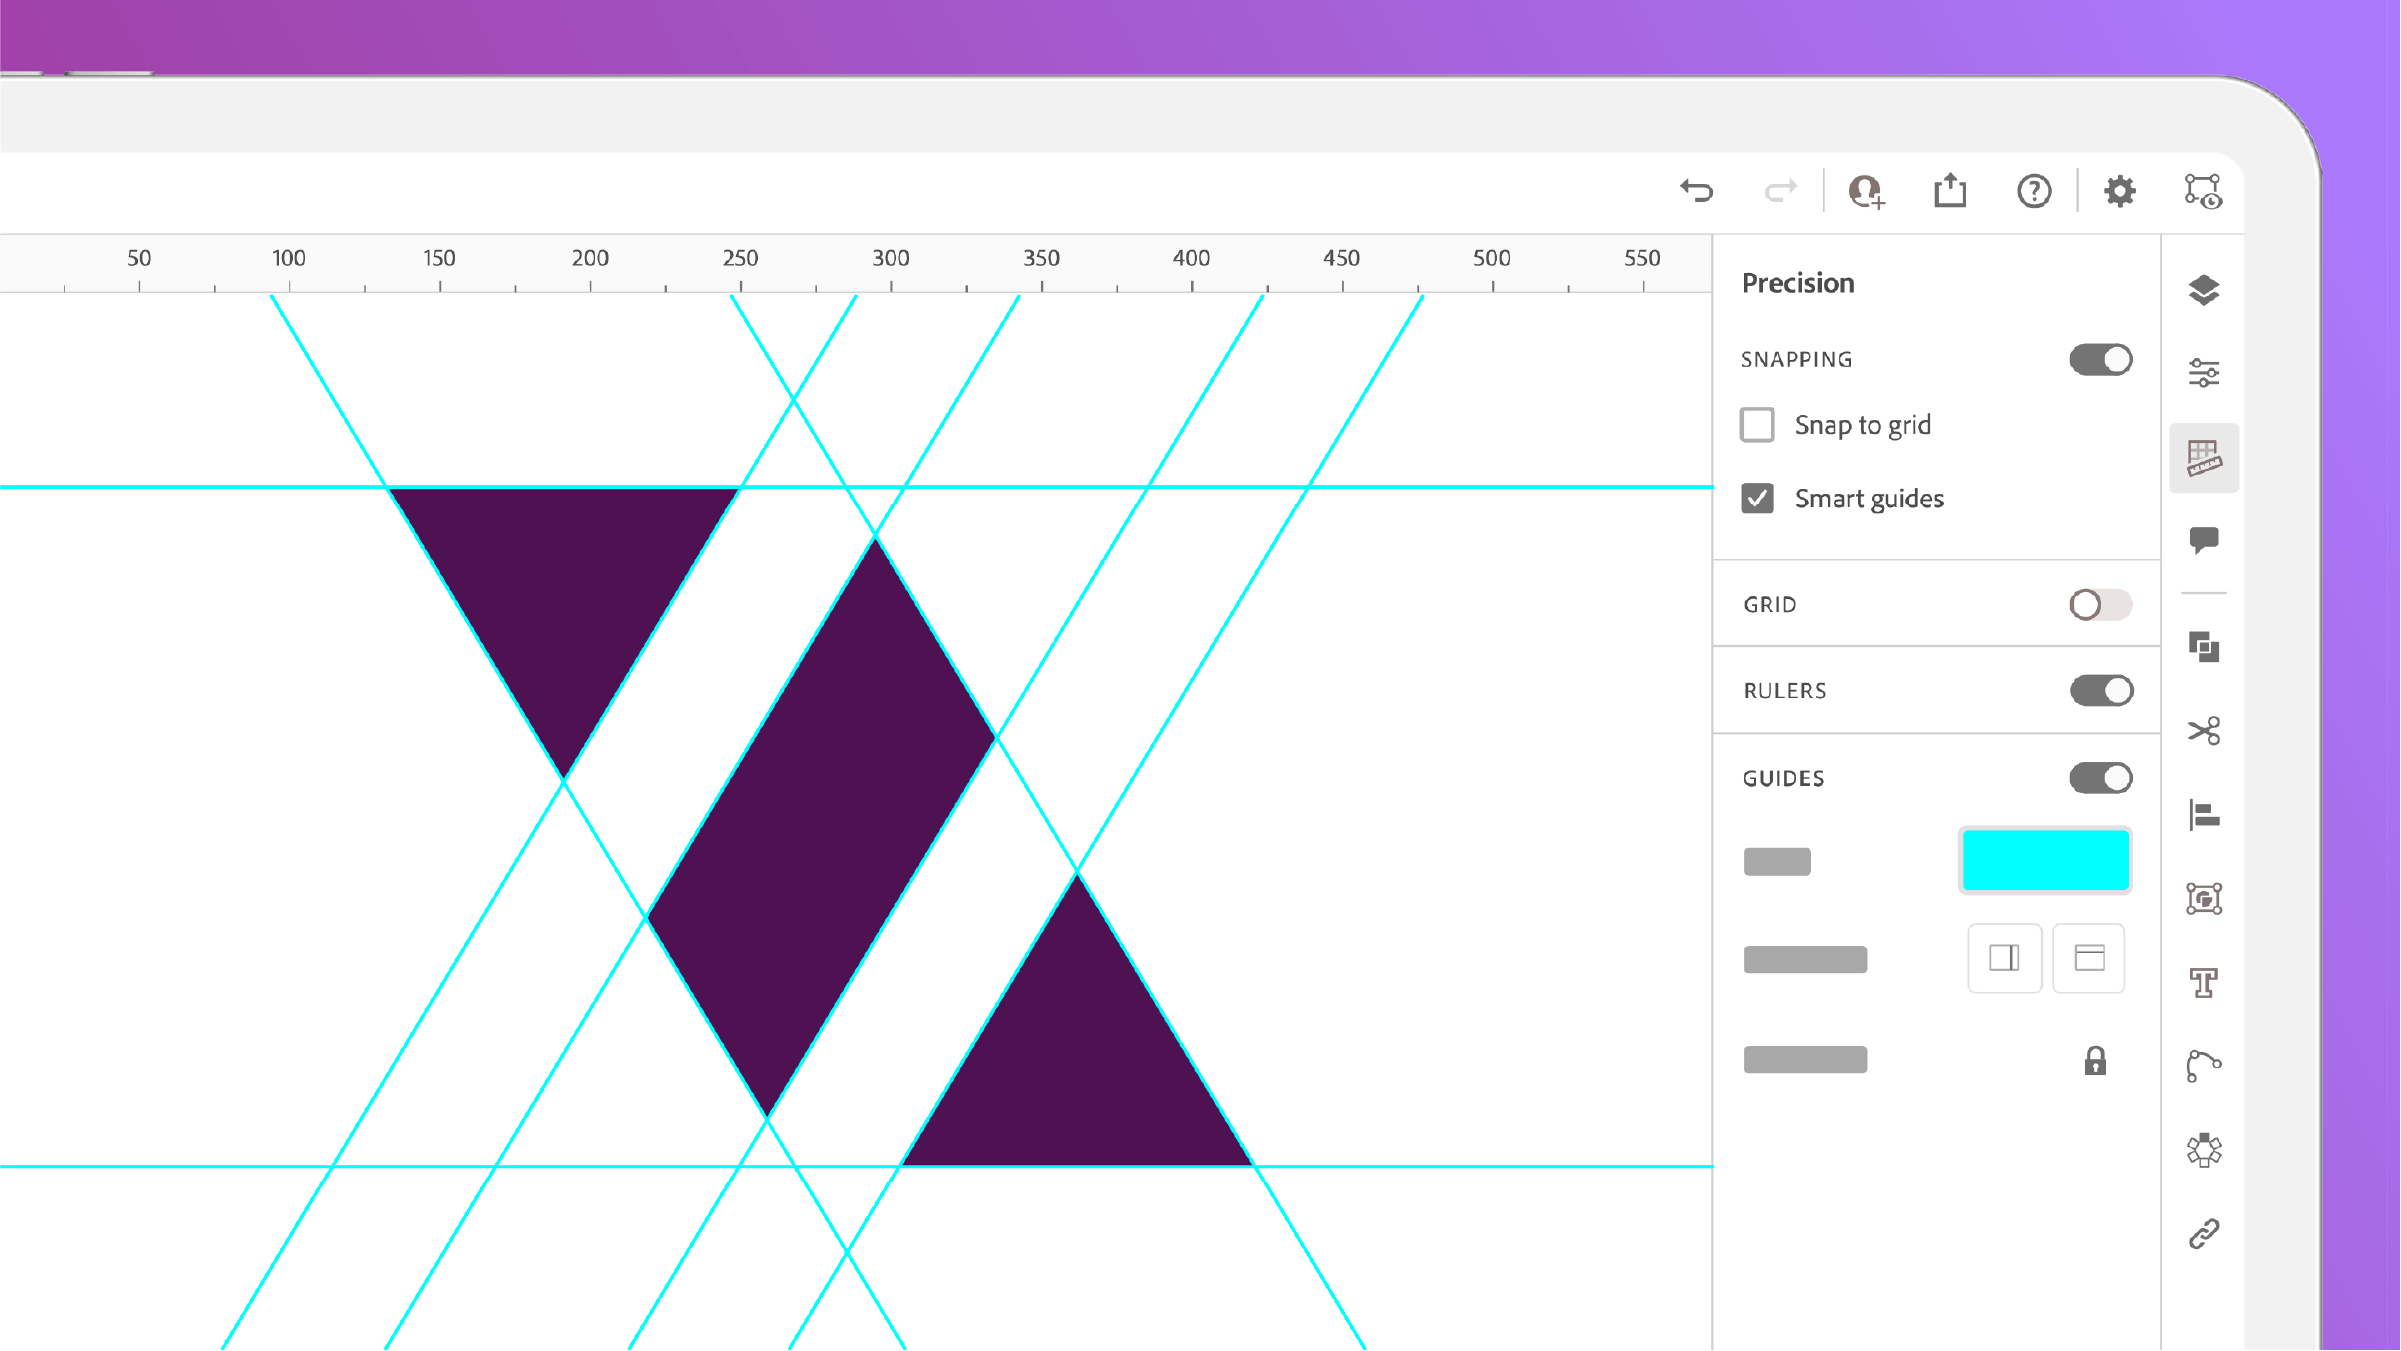The height and width of the screenshot is (1351, 2401).
Task: Open the Properties sliders panel icon
Action: click(2203, 373)
